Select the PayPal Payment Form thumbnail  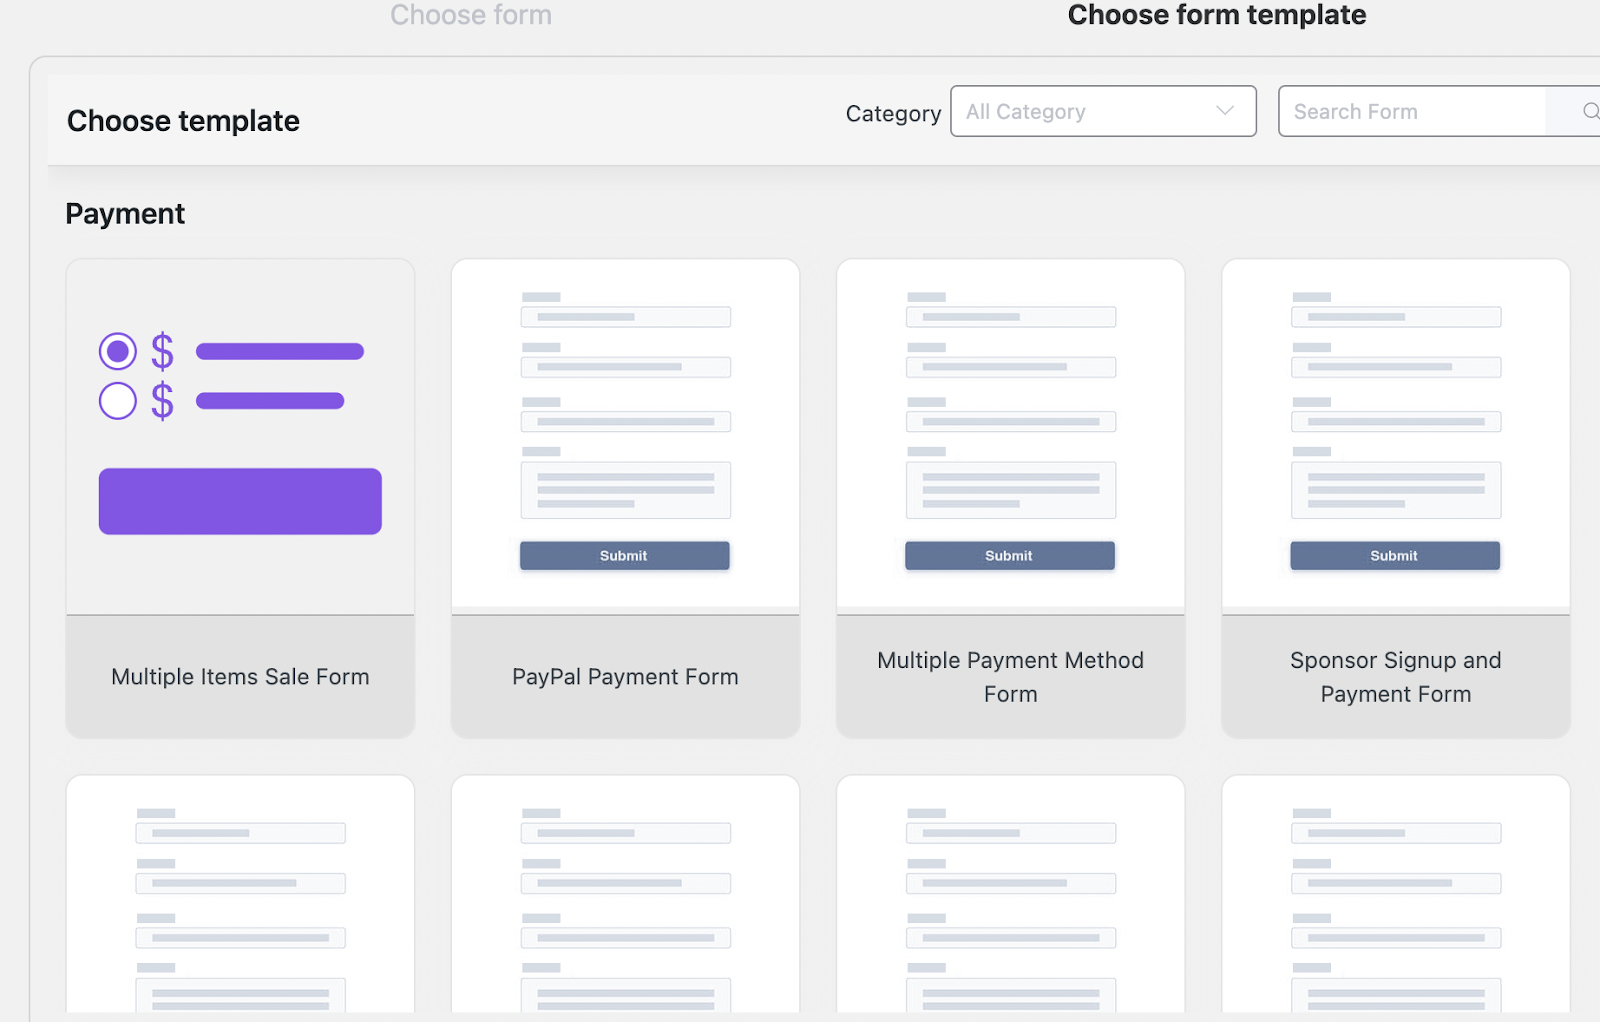pos(625,437)
